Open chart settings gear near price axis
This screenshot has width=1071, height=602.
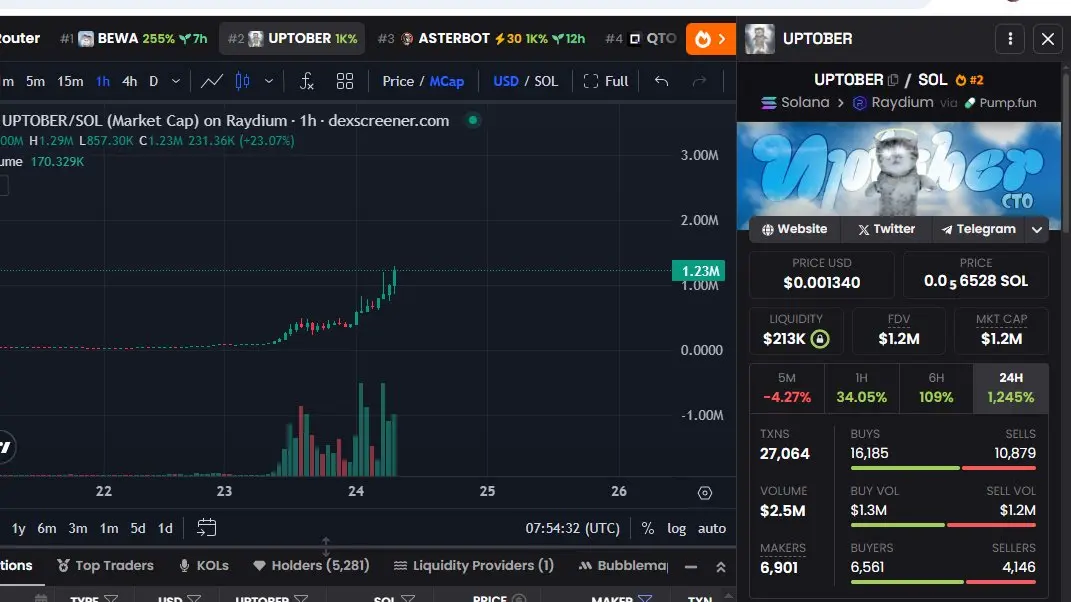click(705, 493)
